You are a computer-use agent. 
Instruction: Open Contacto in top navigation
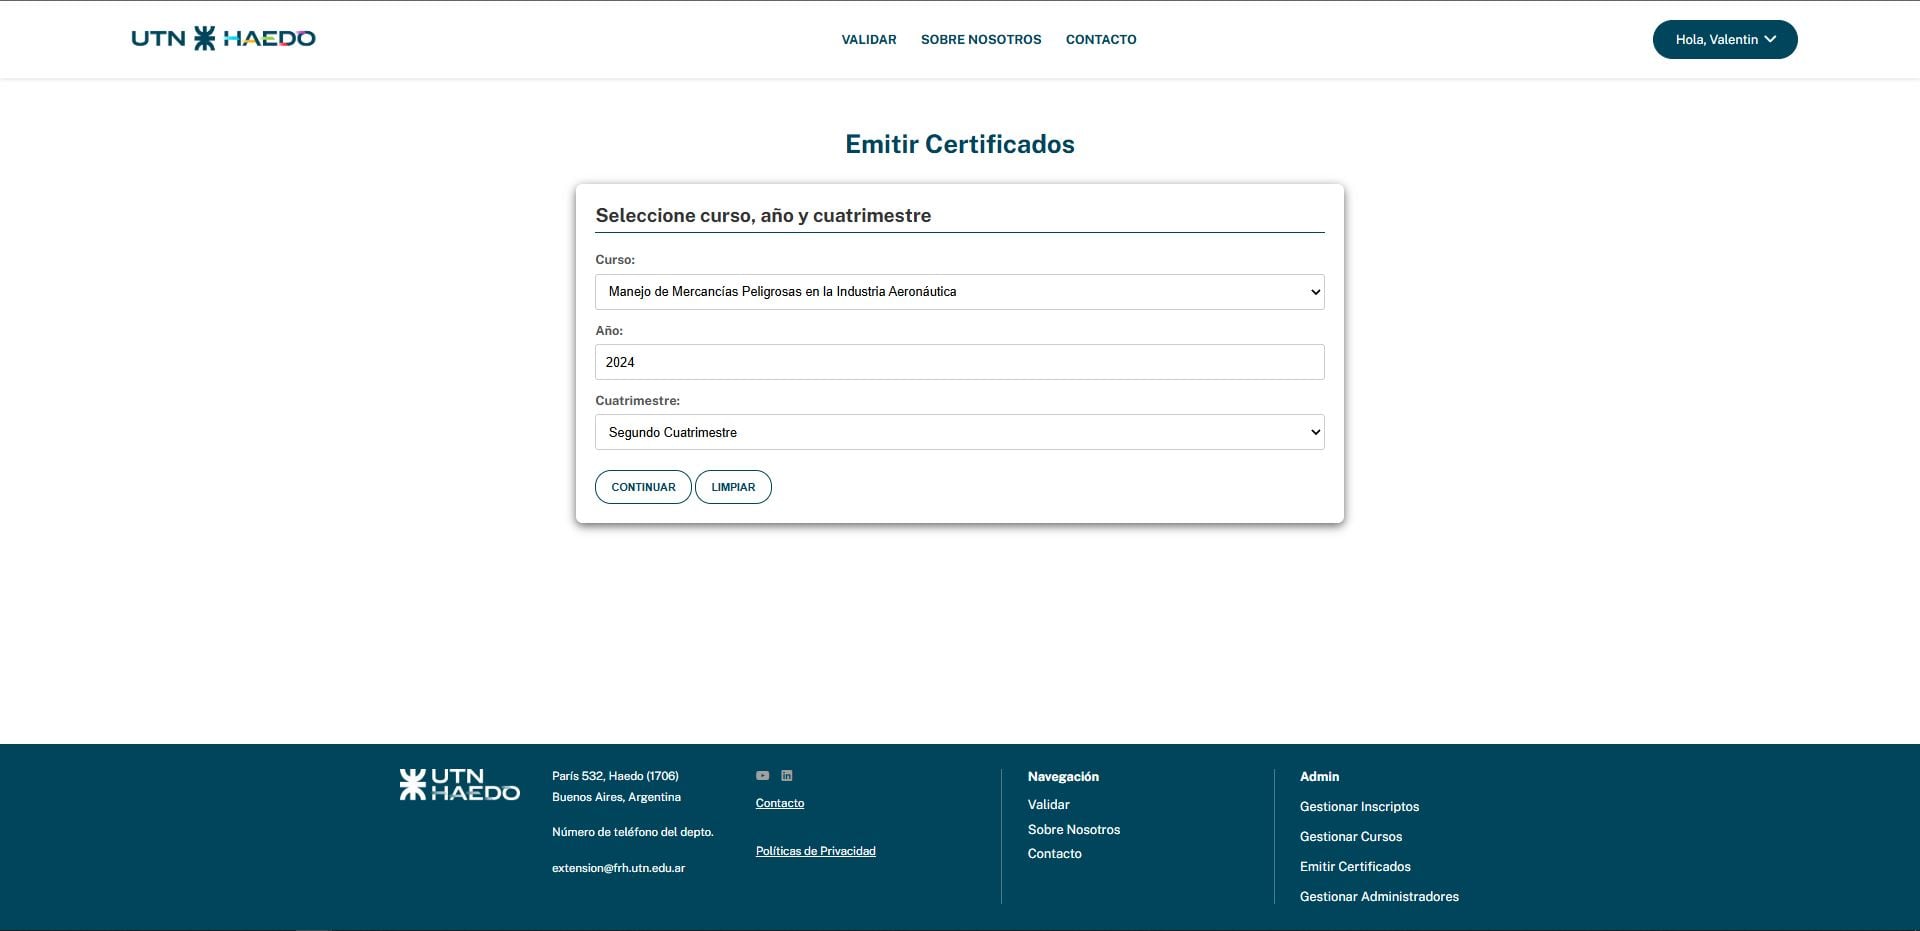pos(1101,40)
